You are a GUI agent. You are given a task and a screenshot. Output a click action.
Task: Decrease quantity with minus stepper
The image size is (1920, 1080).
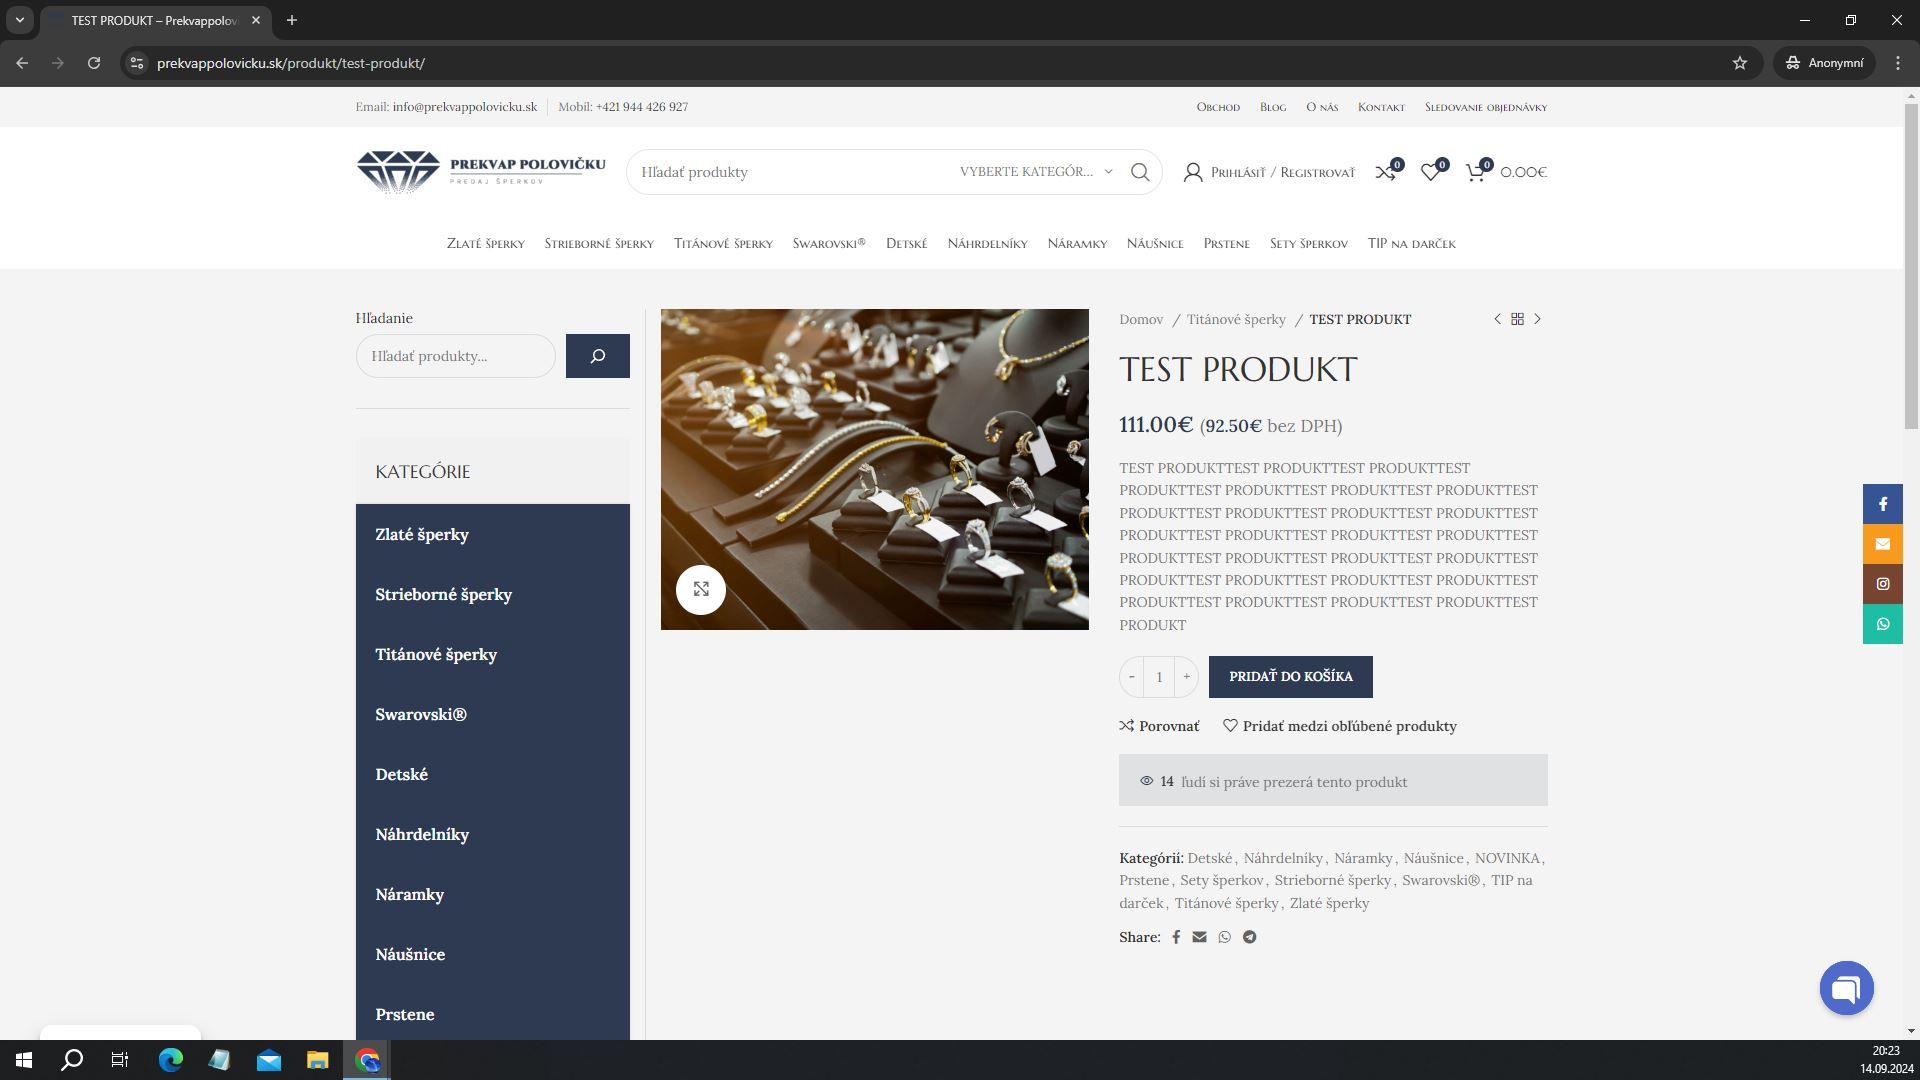(1132, 677)
